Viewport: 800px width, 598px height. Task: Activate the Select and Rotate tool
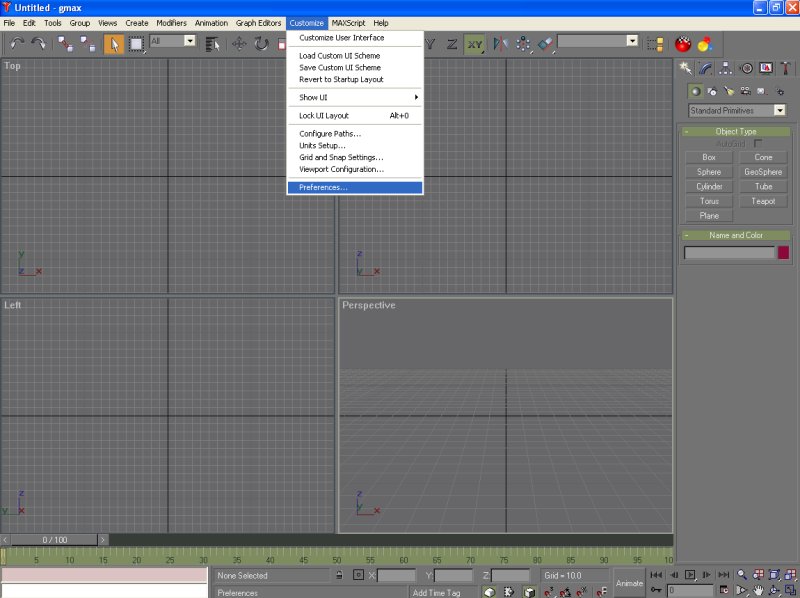coord(261,43)
